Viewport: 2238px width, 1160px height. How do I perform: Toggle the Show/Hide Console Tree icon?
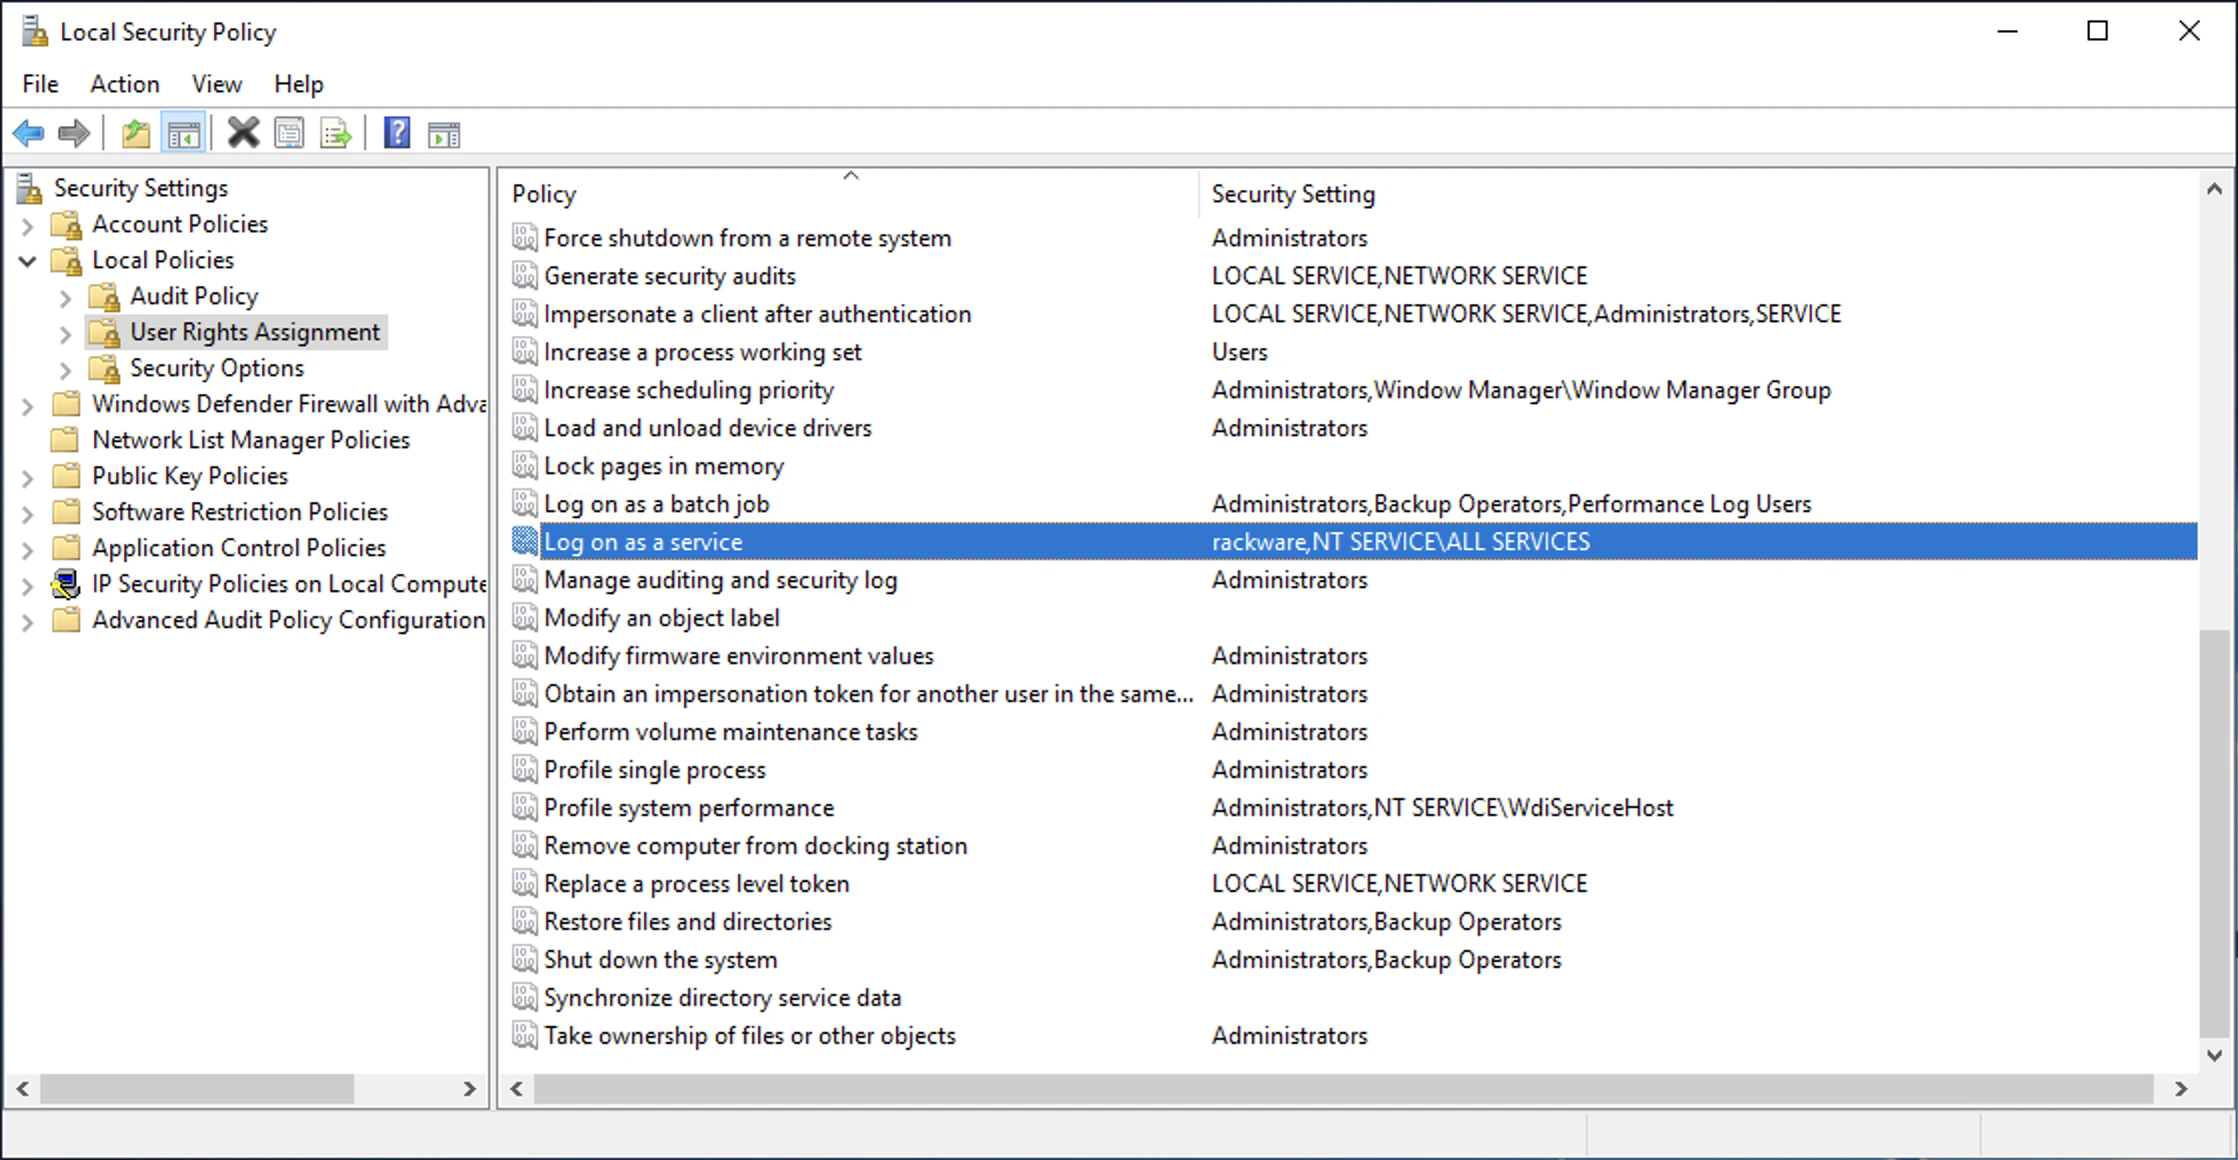183,133
